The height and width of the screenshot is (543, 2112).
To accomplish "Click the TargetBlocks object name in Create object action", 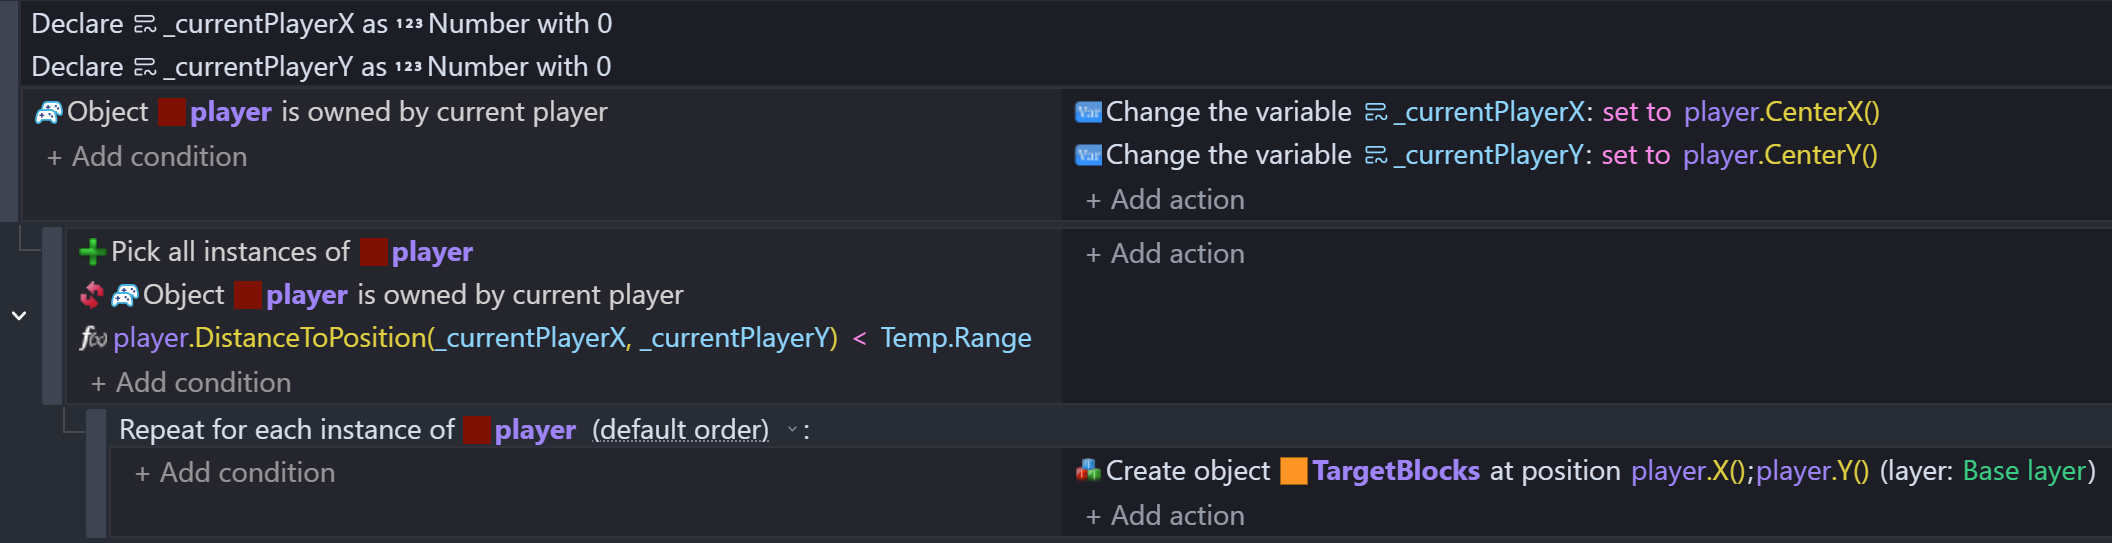I will click(x=1396, y=471).
